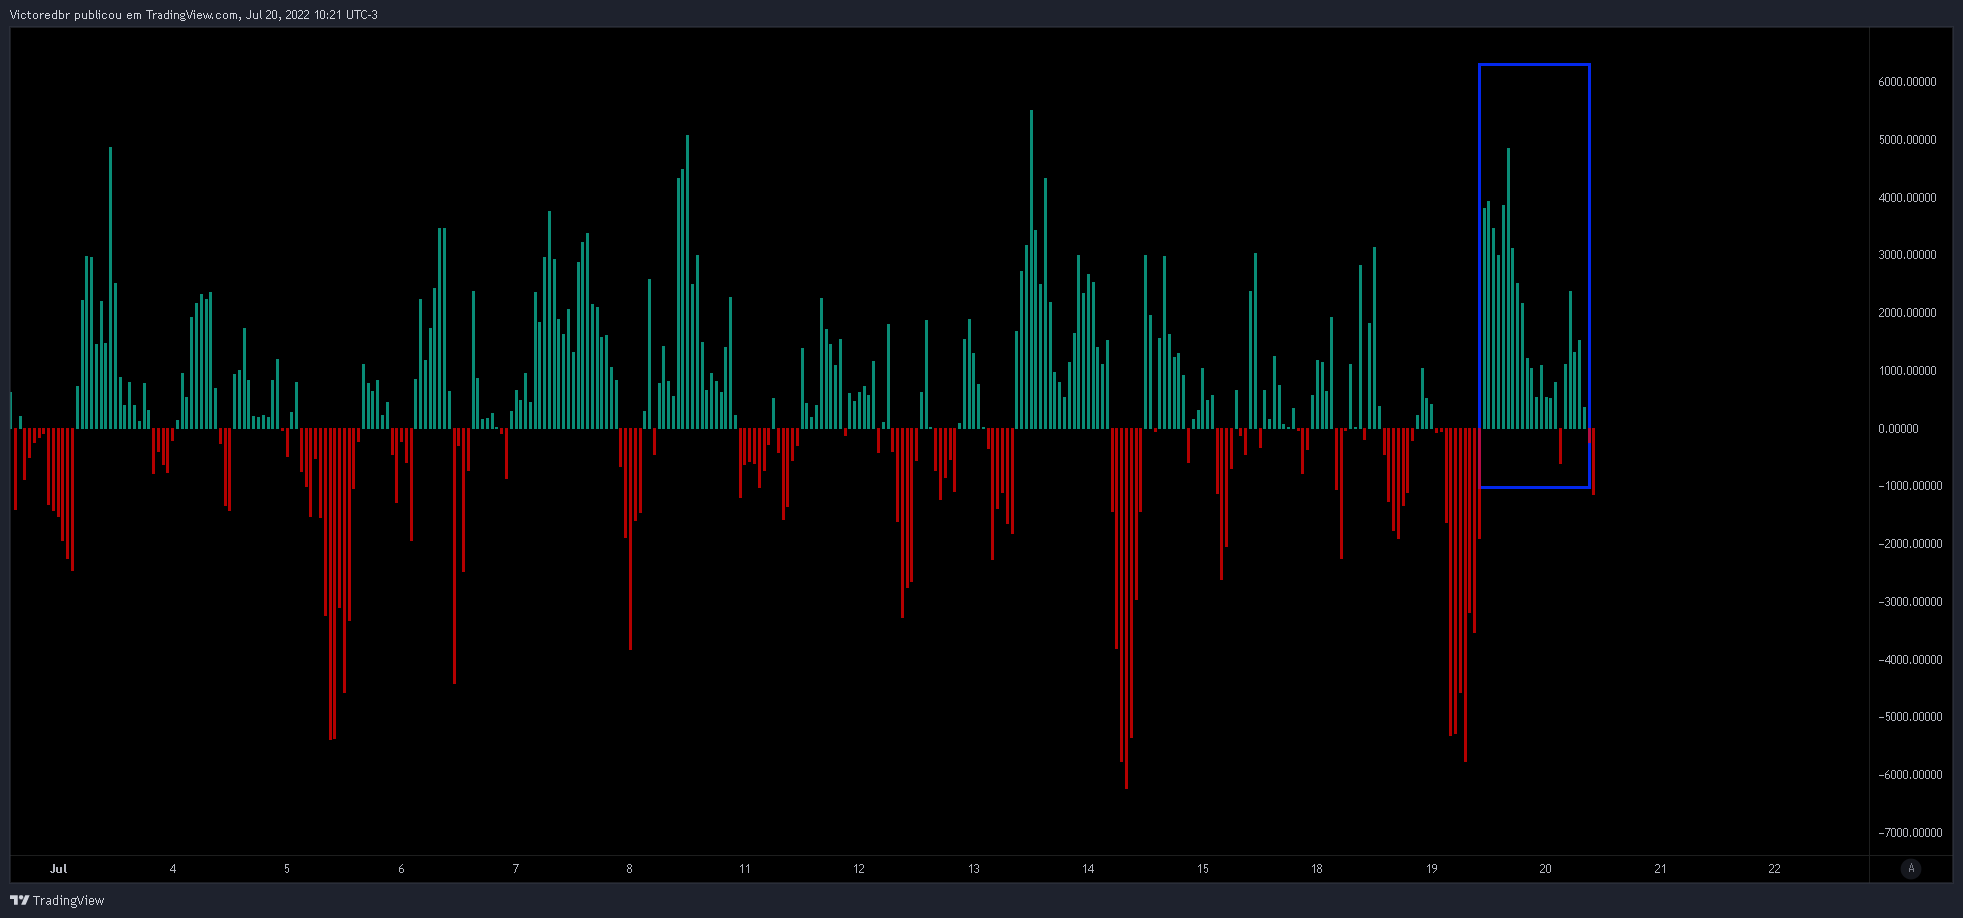
Task: Click date label '5' on time axis
Action: tap(287, 869)
